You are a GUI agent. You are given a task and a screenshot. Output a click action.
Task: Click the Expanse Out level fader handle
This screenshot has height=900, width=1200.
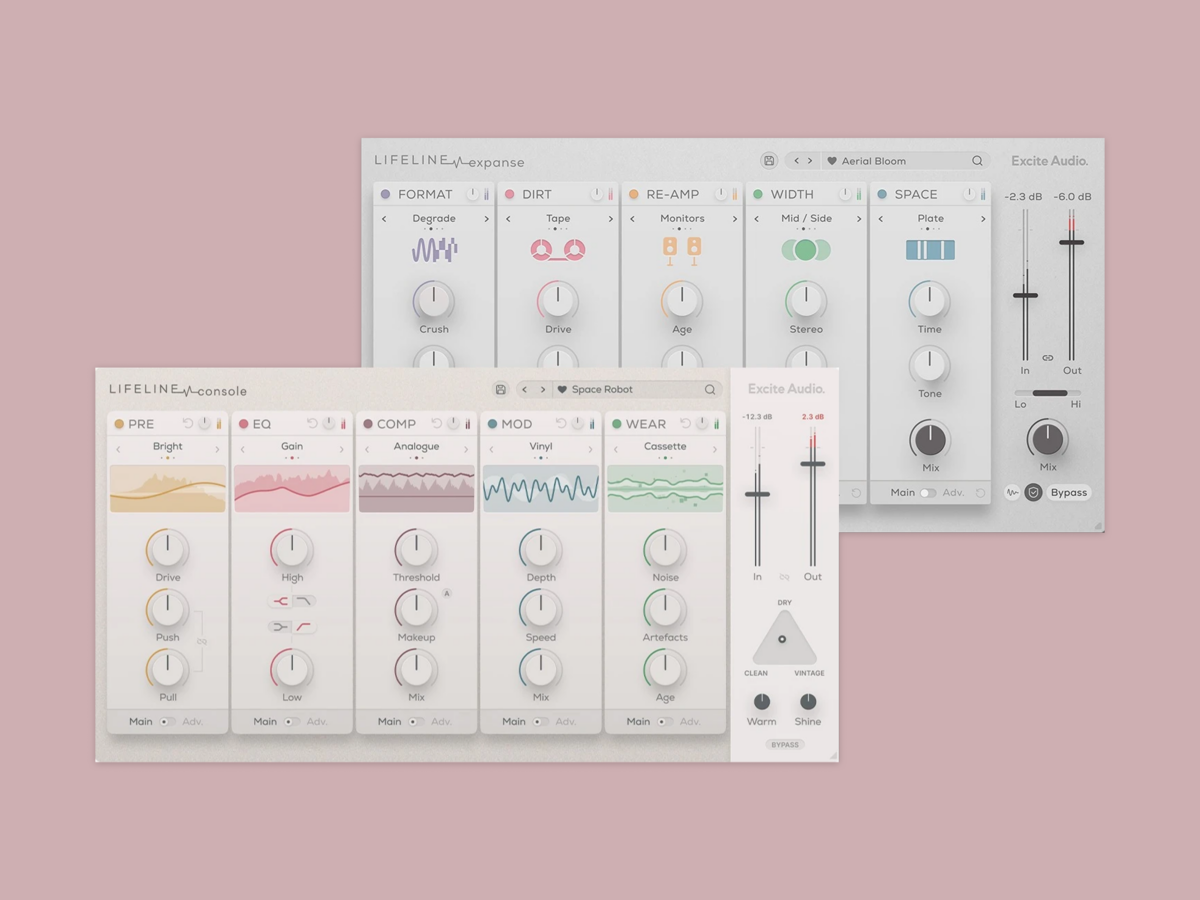click(1072, 242)
